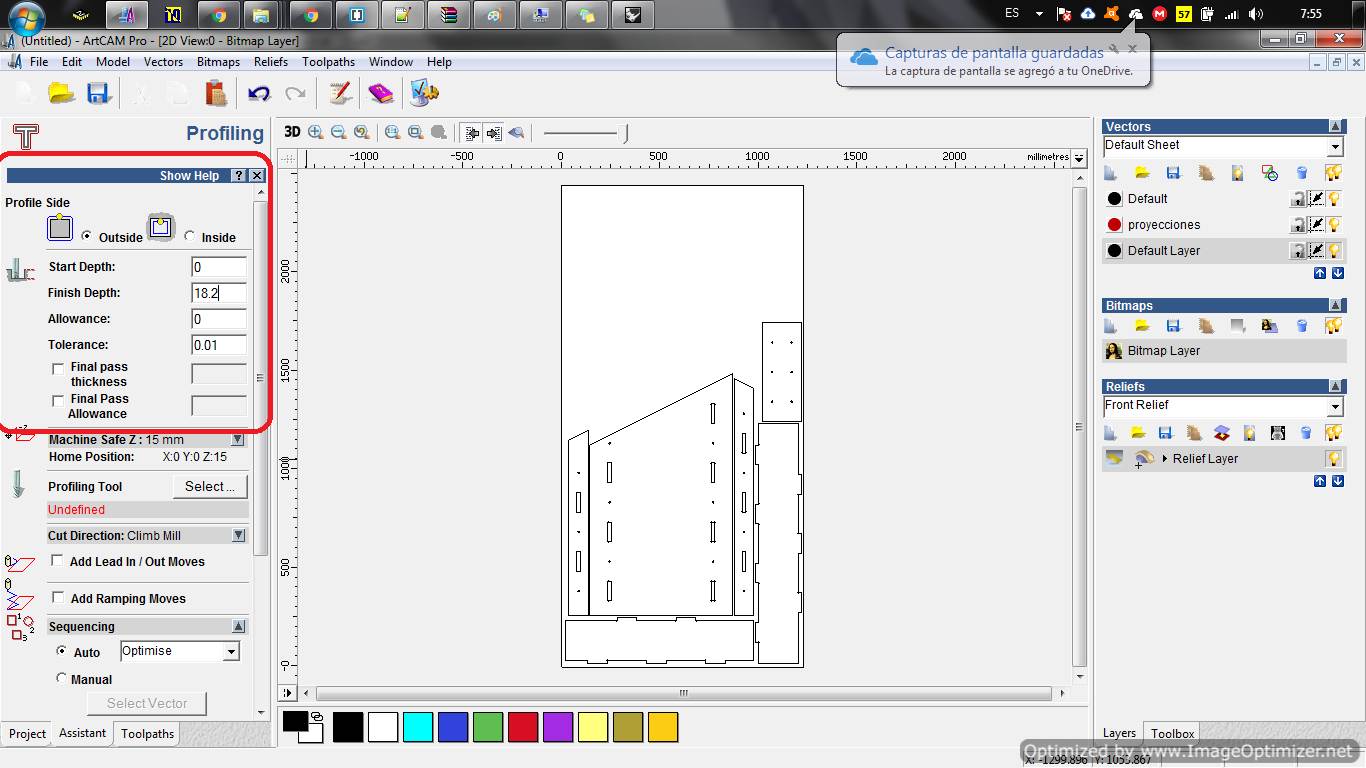
Task: Restore previous zoom in 2D view
Action: point(361,132)
